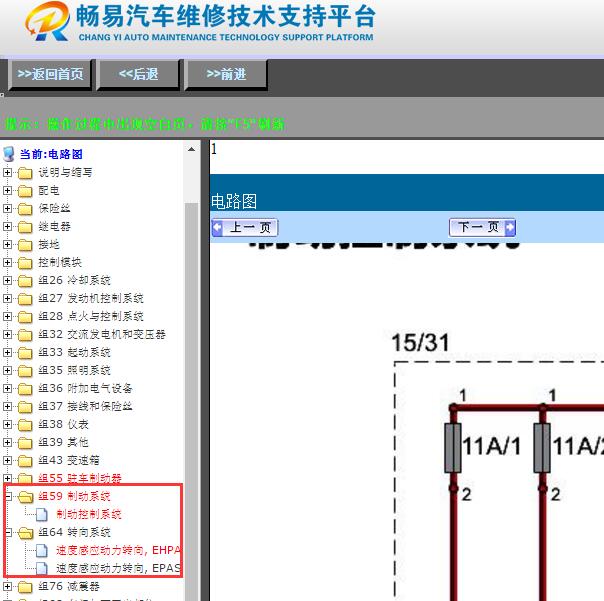Click the folder icon for 组35 照明系统

tap(25, 371)
